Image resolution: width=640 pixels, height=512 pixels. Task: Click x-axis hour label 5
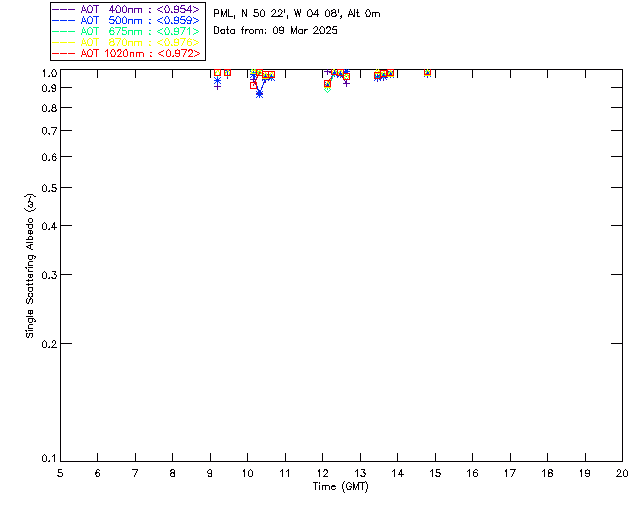(x=60, y=473)
